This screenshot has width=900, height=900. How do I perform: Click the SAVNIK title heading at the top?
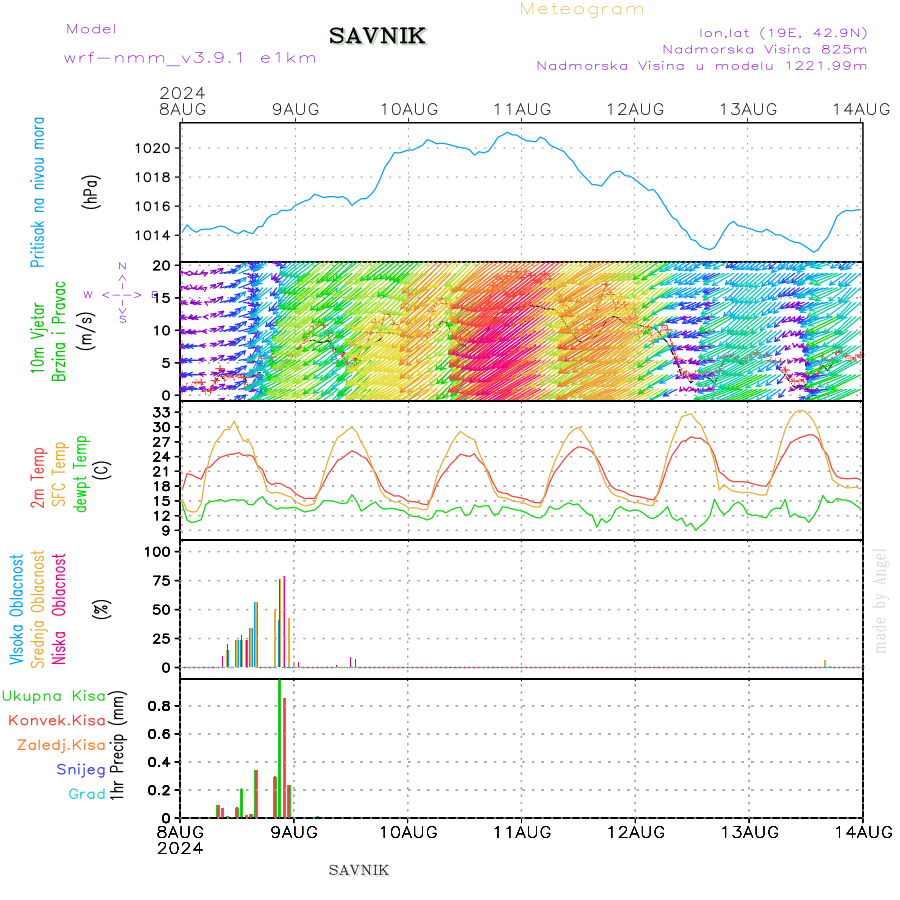coord(377,36)
